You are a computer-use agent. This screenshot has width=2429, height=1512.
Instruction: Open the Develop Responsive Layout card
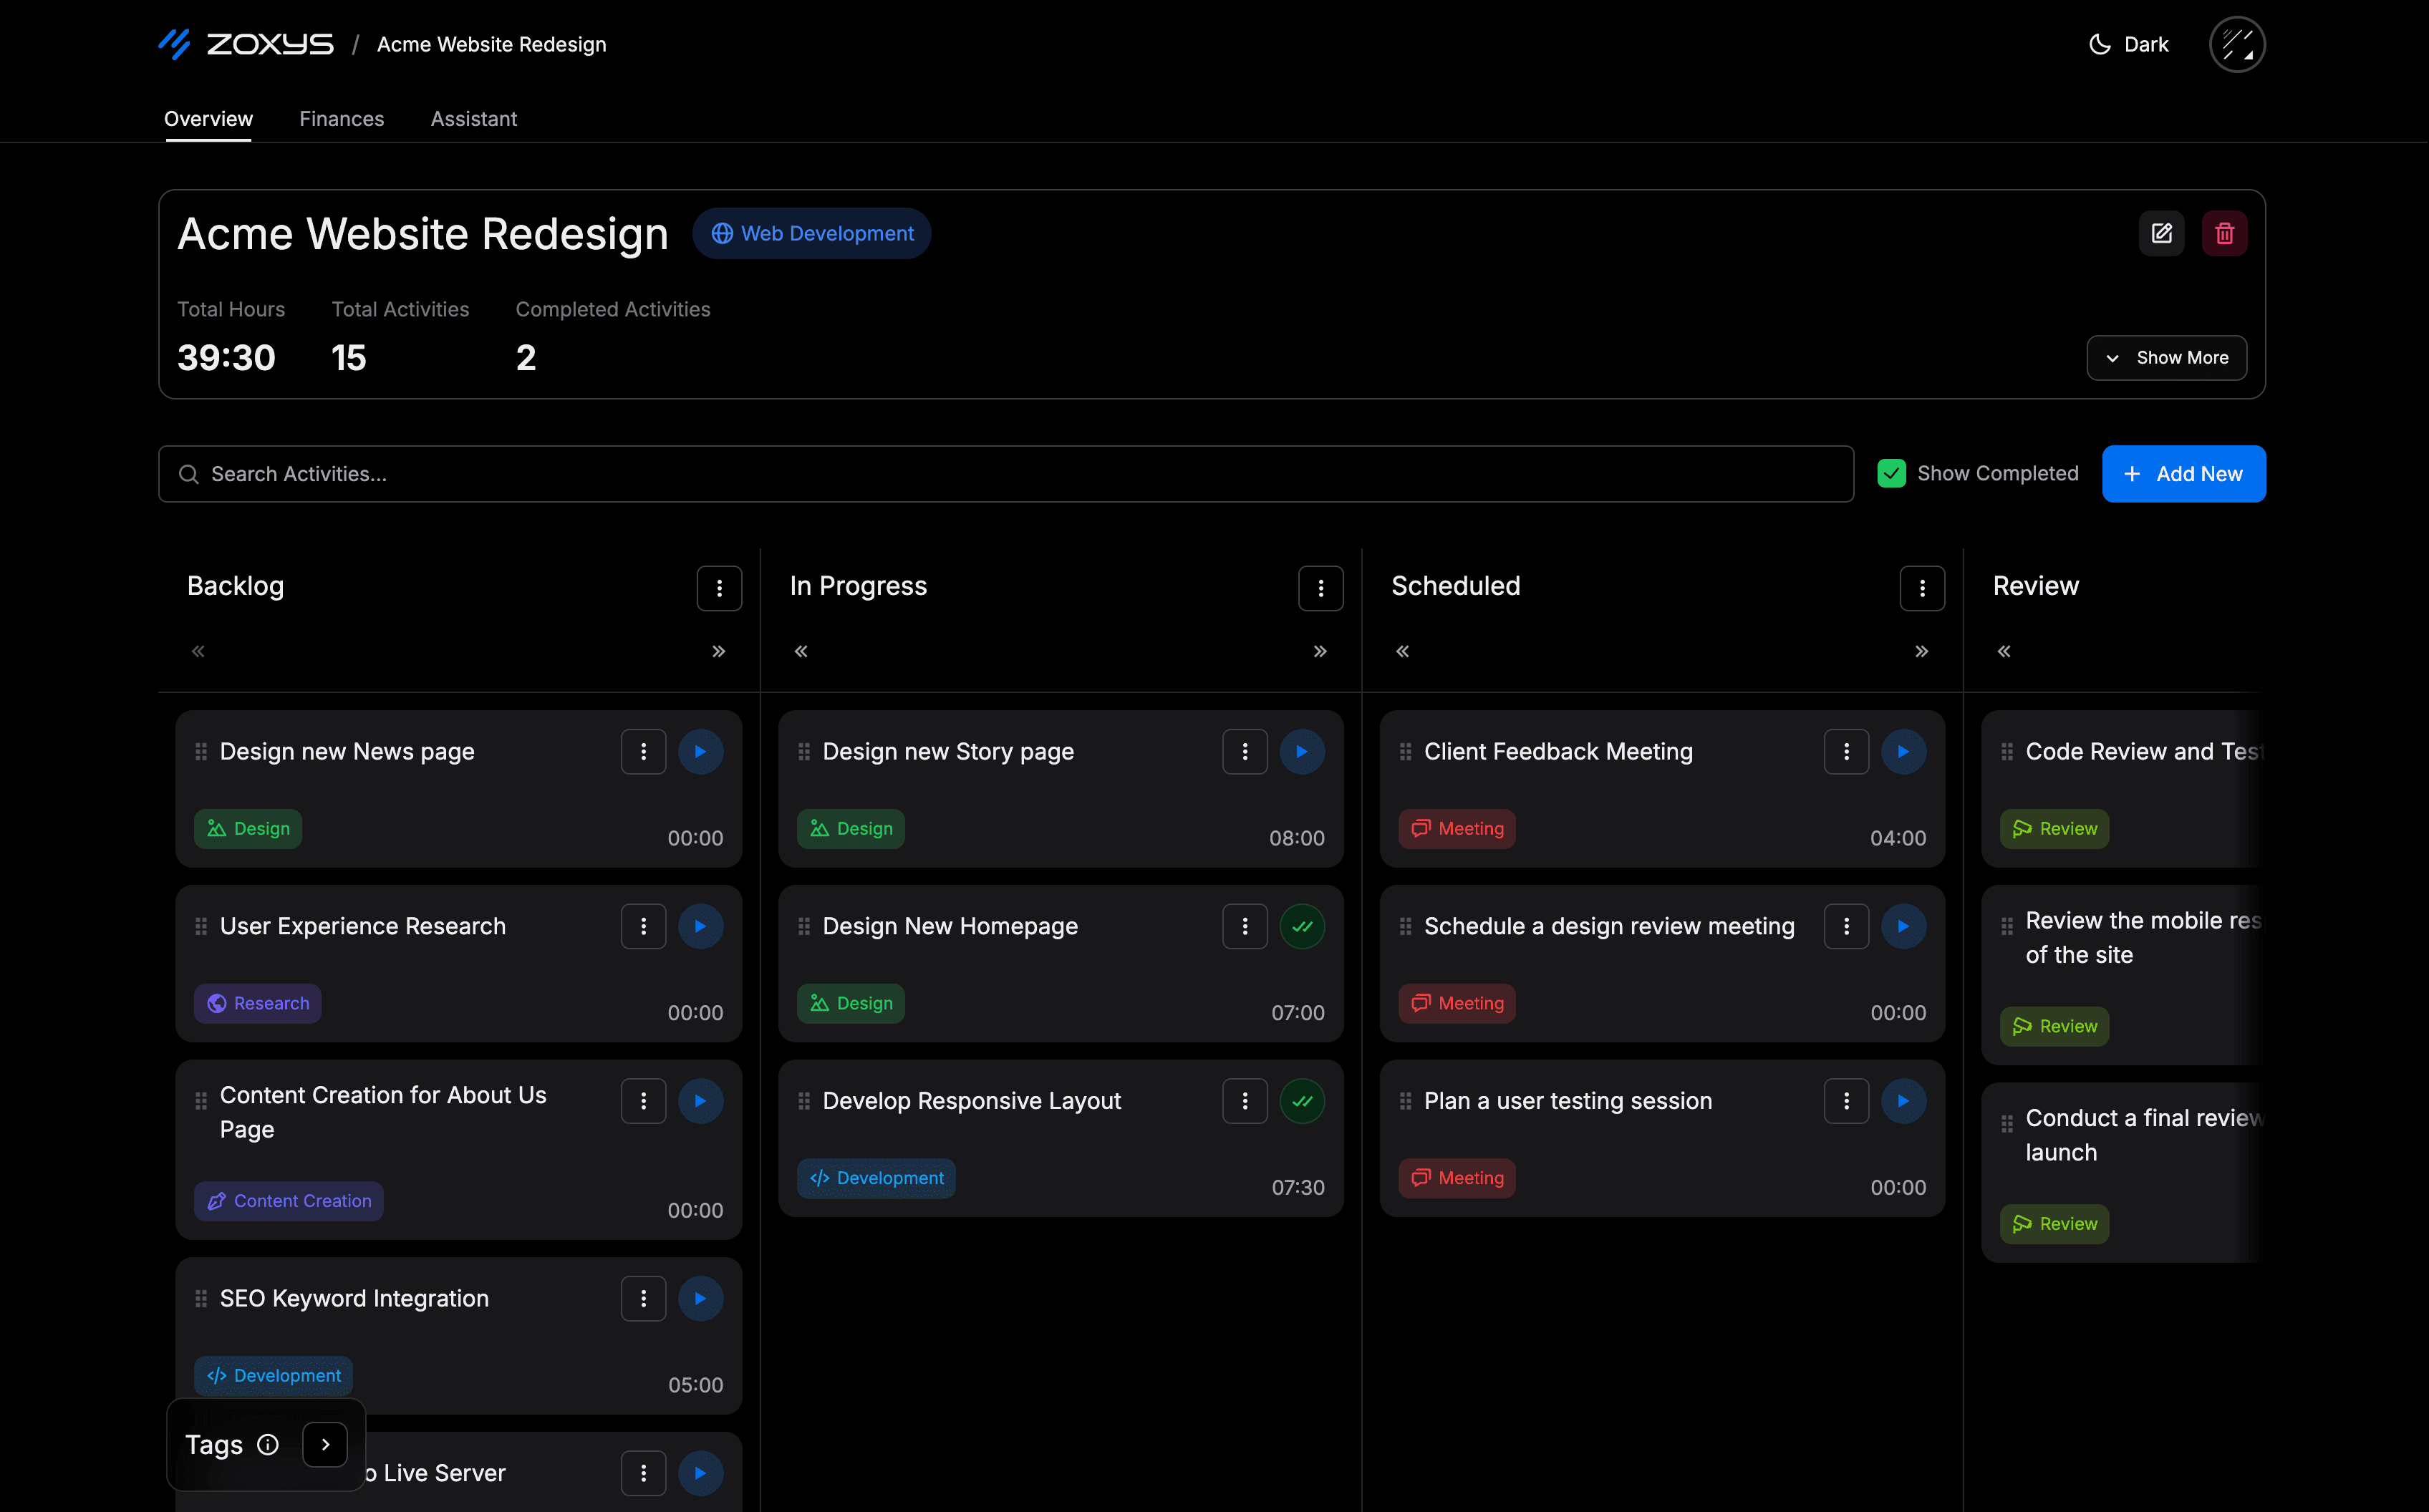pos(1061,1138)
